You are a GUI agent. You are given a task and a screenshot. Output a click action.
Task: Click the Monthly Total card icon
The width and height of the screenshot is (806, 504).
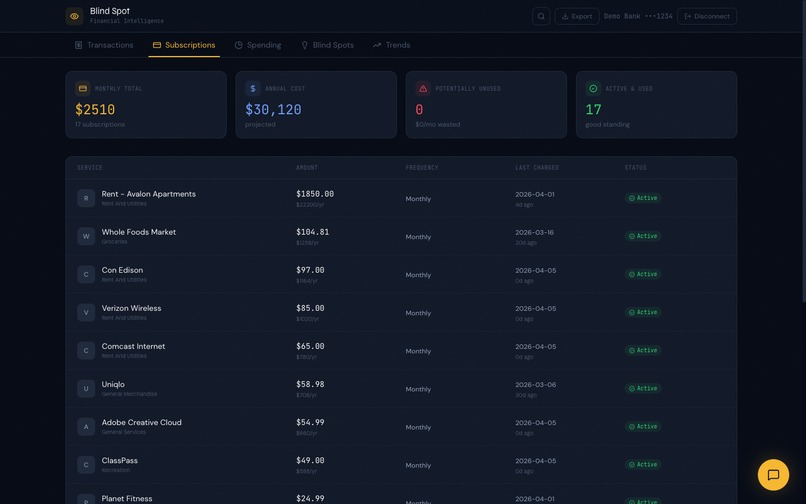tap(83, 88)
